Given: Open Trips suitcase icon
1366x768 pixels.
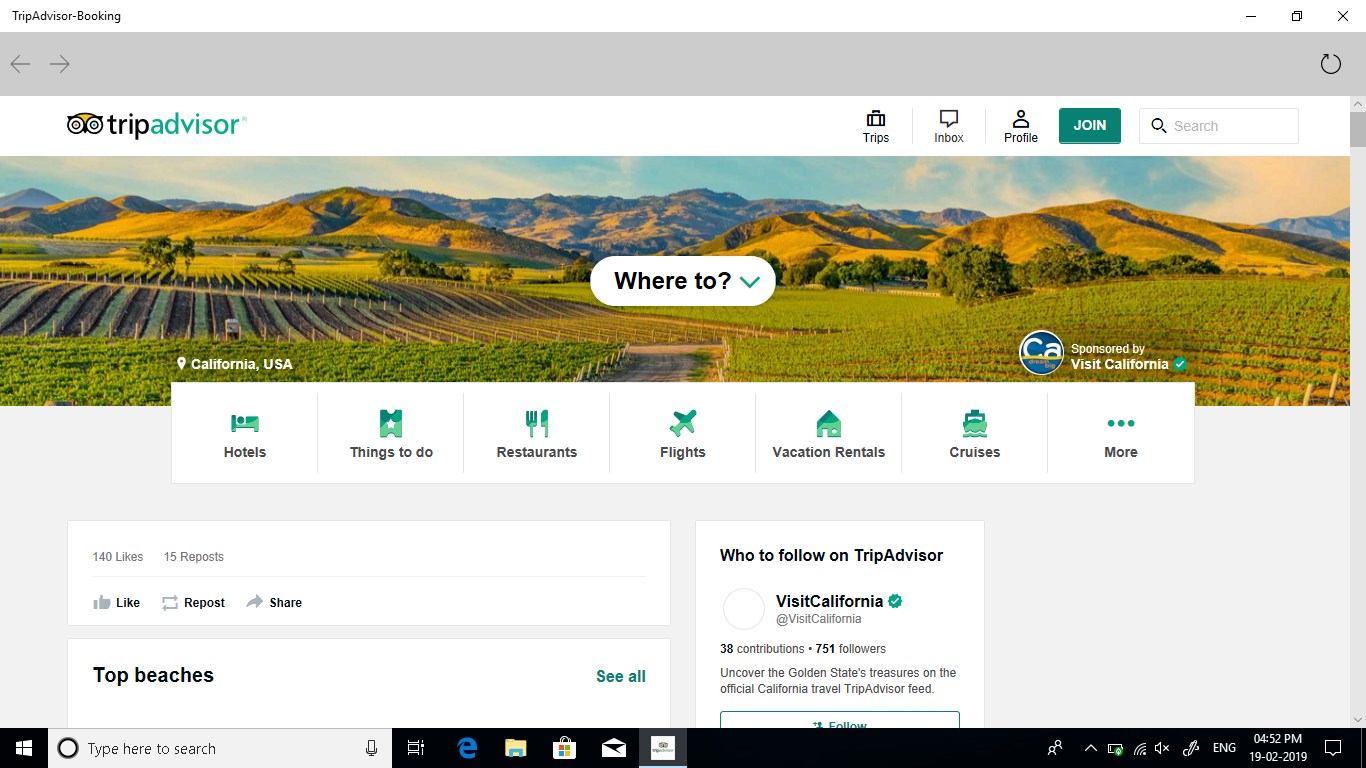Looking at the screenshot, I should coord(876,119).
